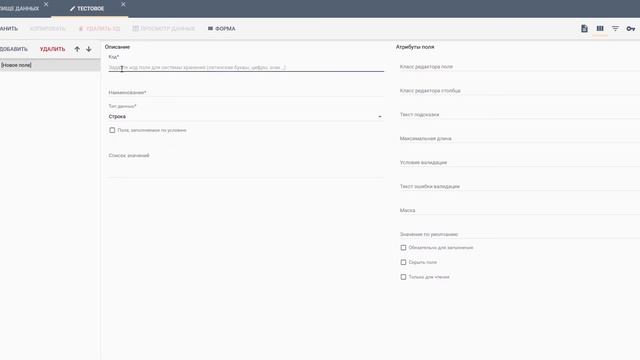The width and height of the screenshot is (640, 360).
Task: Switch to the ХРАНИЛИЩЕ ДАННЫХ tab
Action: coord(19,9)
